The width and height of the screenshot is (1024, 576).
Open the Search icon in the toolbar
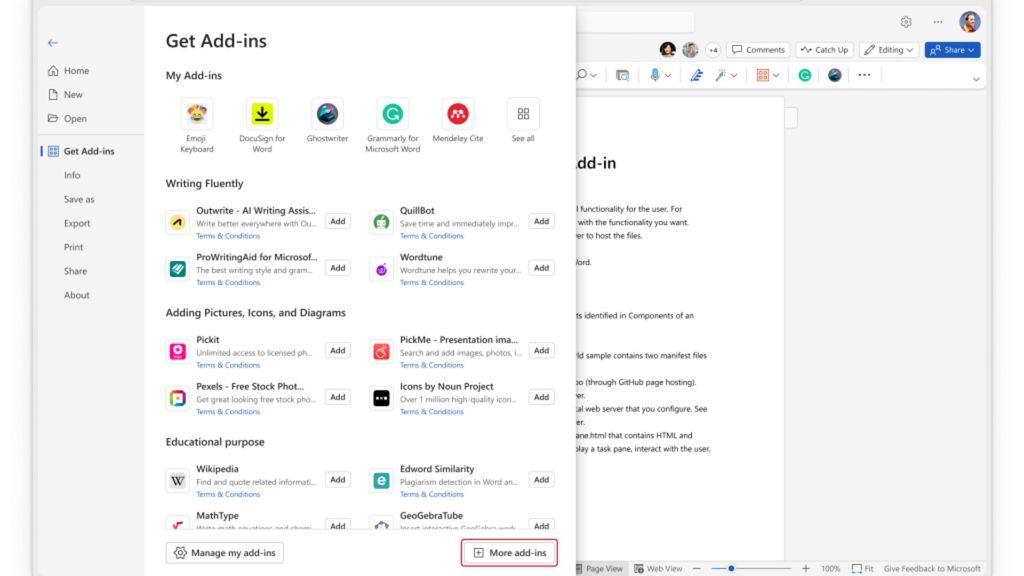[582, 74]
